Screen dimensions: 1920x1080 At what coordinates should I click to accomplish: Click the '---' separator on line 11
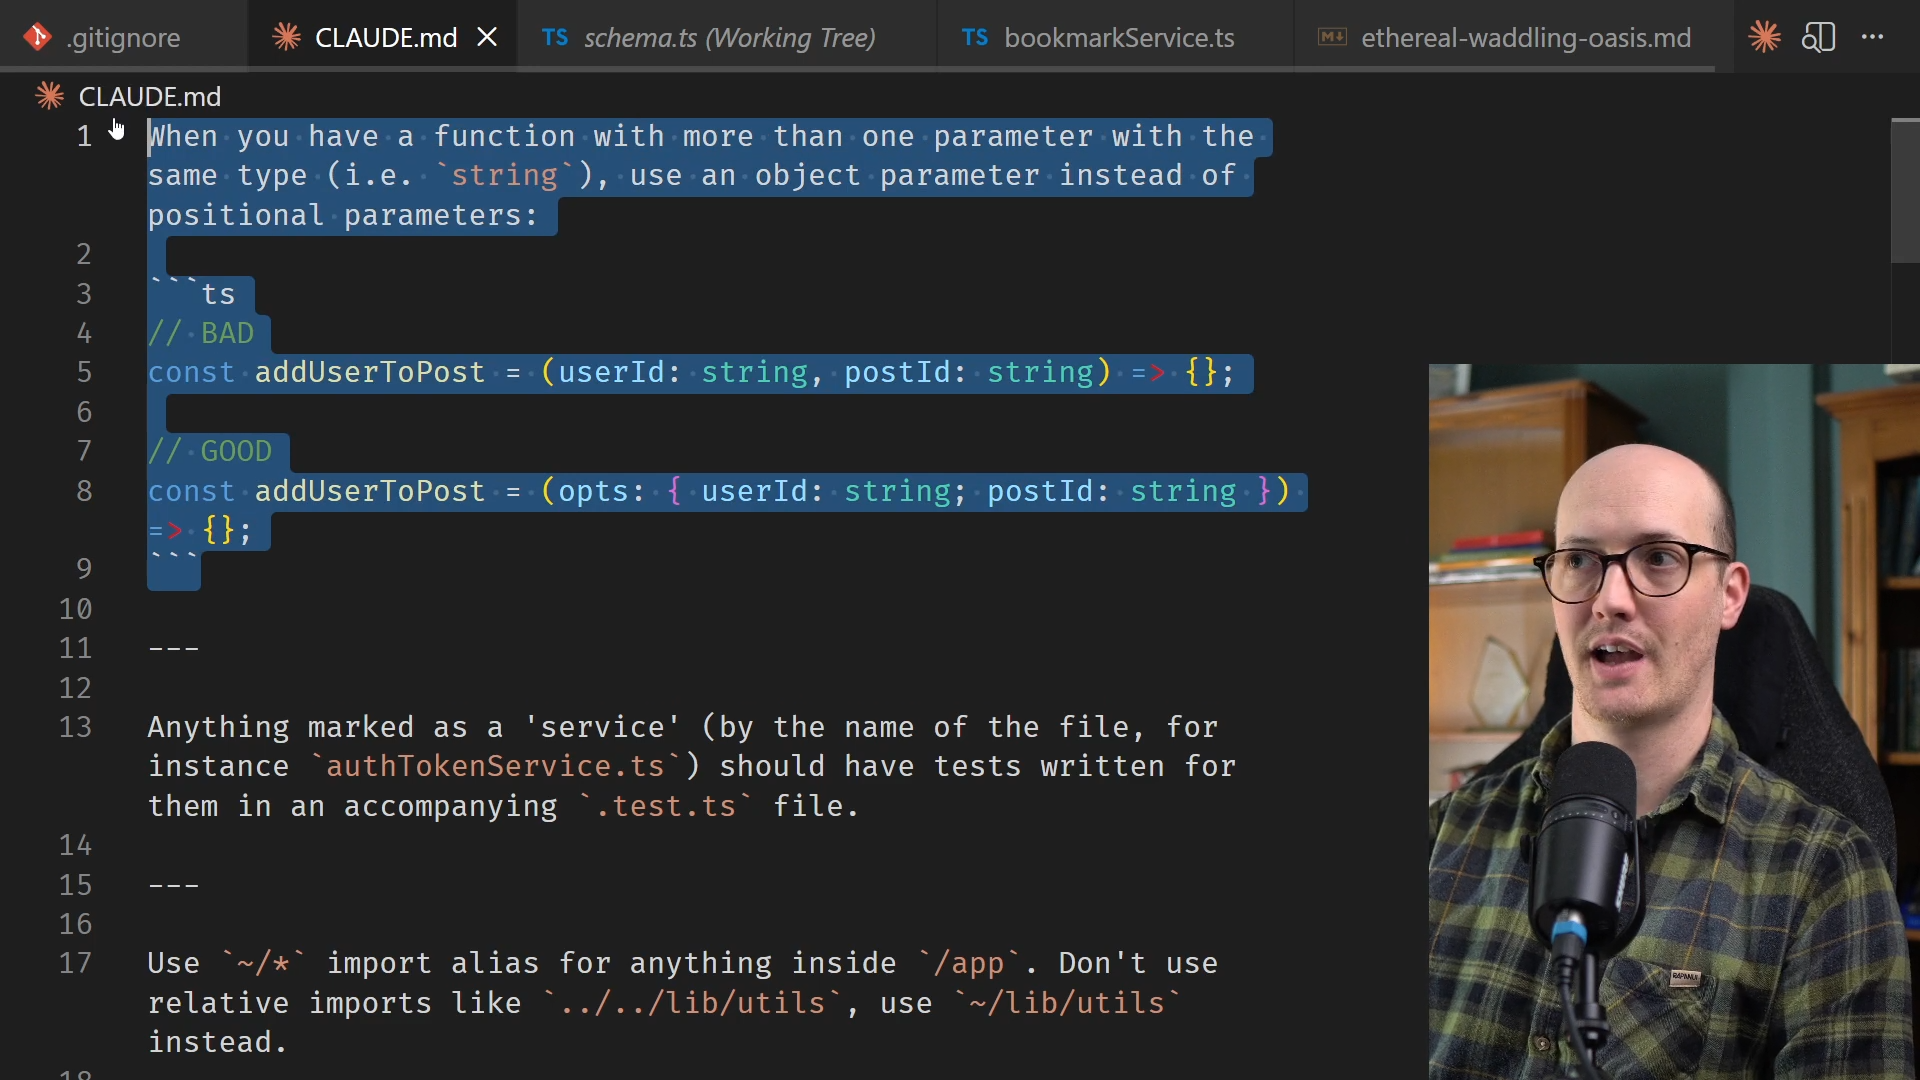[174, 648]
